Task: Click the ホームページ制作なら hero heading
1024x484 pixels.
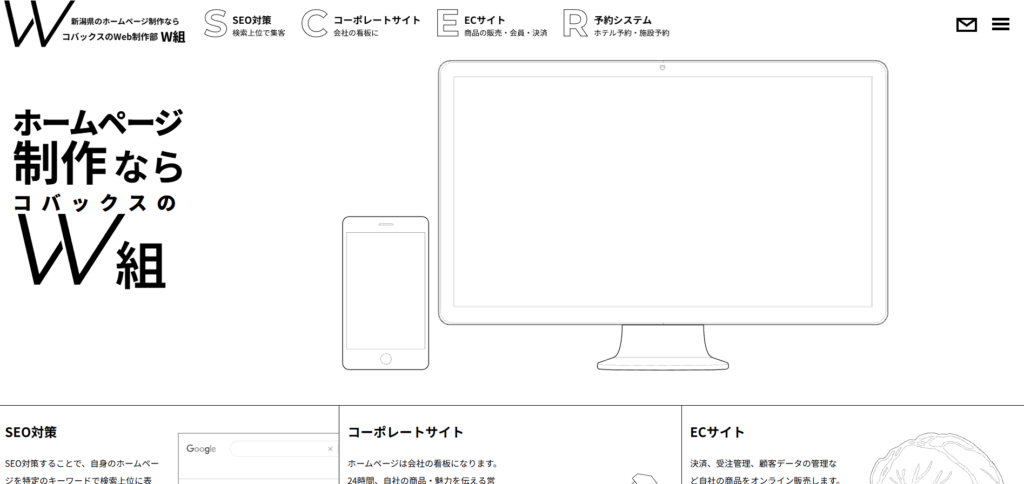Action: click(x=98, y=145)
